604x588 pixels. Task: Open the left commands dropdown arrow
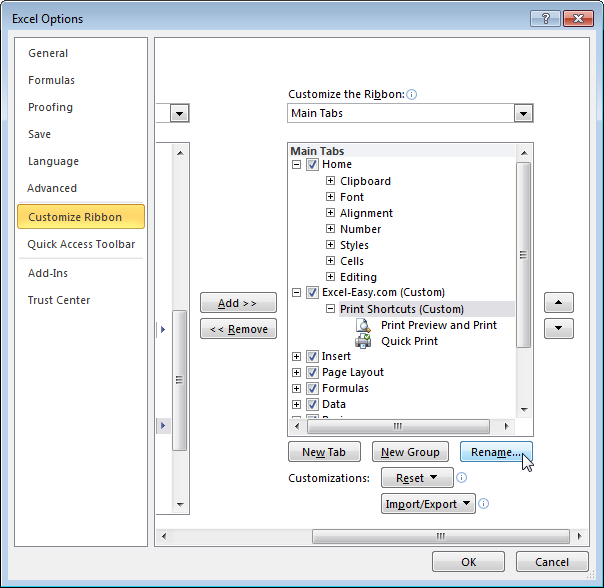[180, 113]
